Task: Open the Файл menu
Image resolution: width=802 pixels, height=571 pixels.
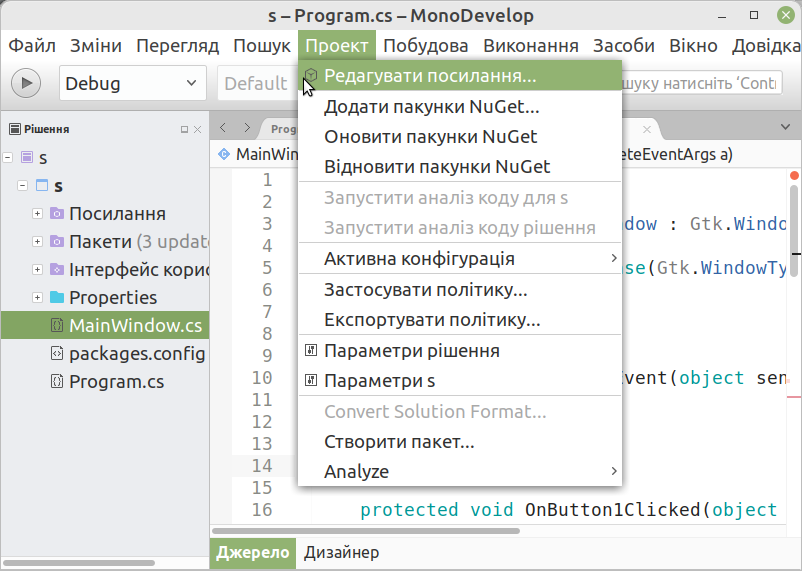Action: (32, 46)
